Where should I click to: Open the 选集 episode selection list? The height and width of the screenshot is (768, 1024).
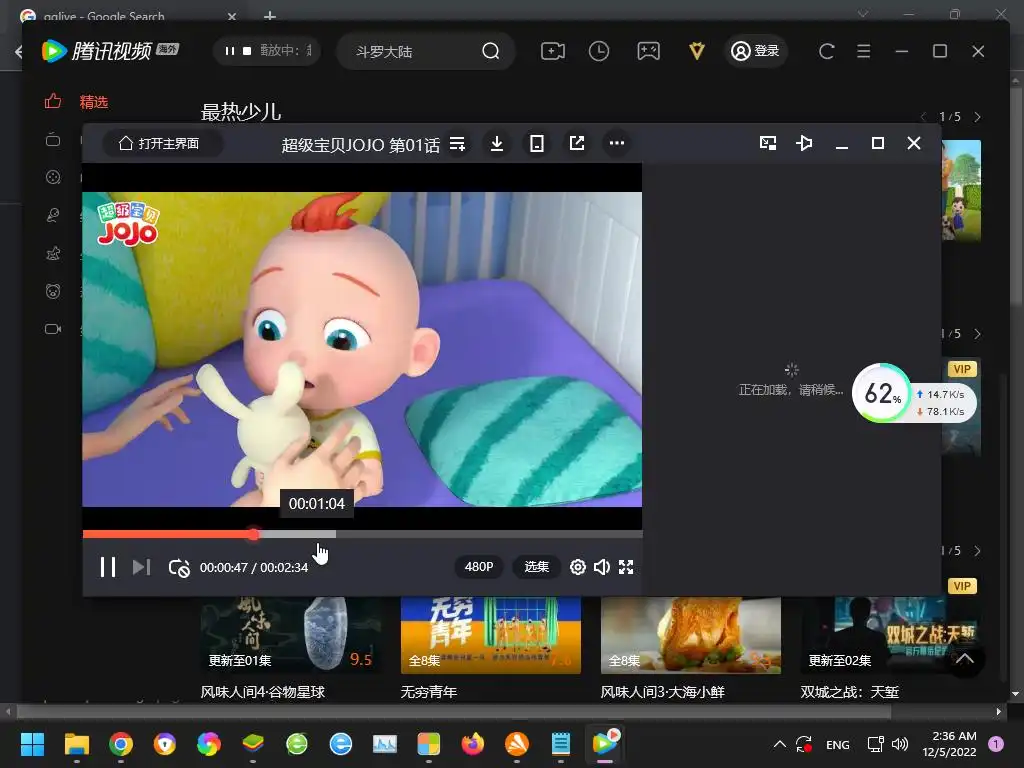537,567
